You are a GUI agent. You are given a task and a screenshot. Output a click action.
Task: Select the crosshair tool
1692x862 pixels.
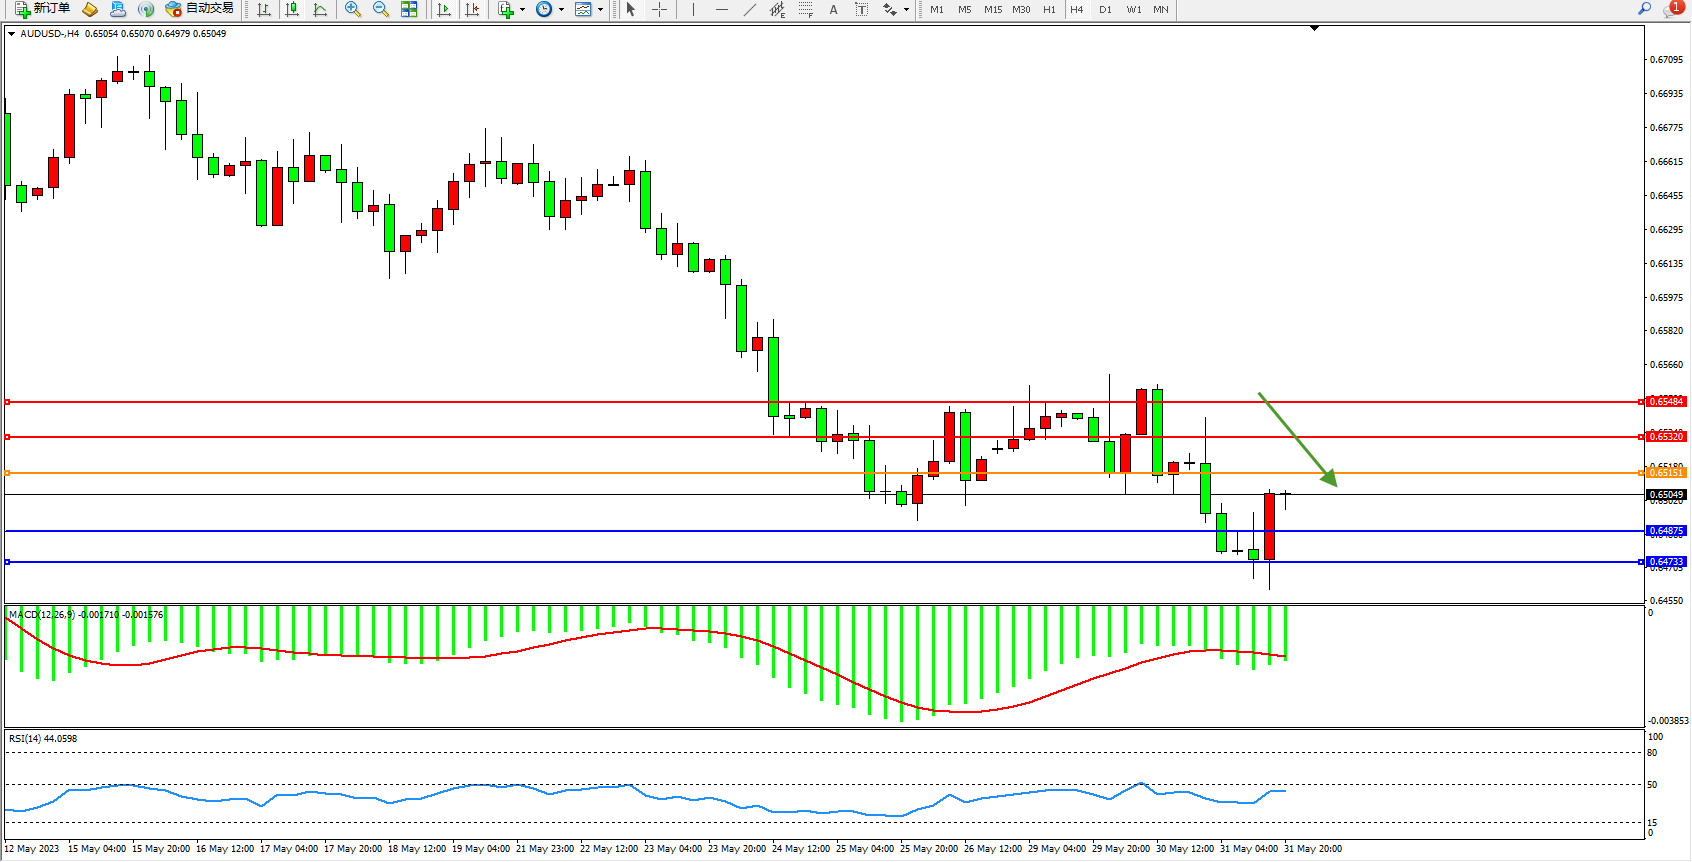[660, 9]
